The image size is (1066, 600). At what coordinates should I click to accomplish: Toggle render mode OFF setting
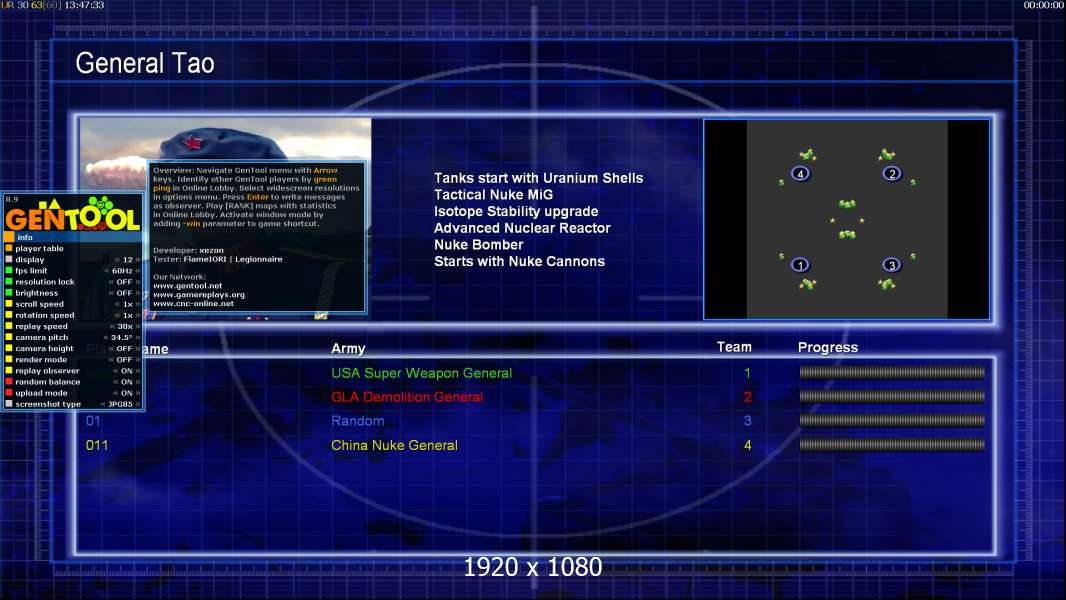[x=124, y=359]
